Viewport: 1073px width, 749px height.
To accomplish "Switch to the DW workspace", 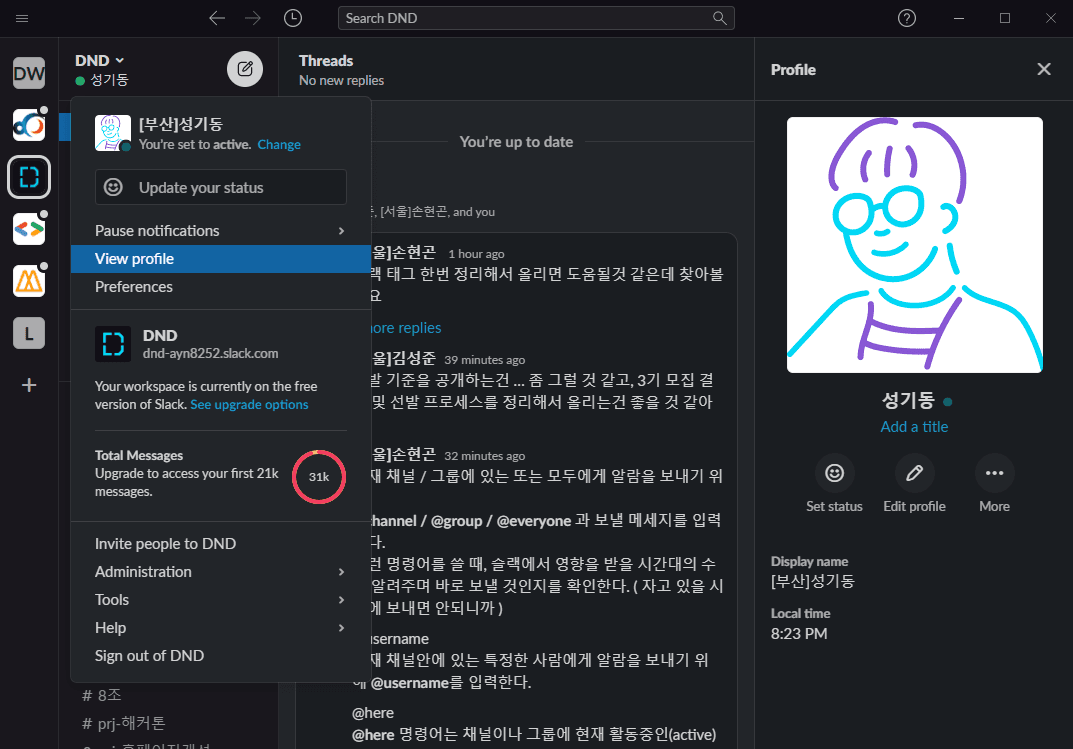I will click(29, 73).
